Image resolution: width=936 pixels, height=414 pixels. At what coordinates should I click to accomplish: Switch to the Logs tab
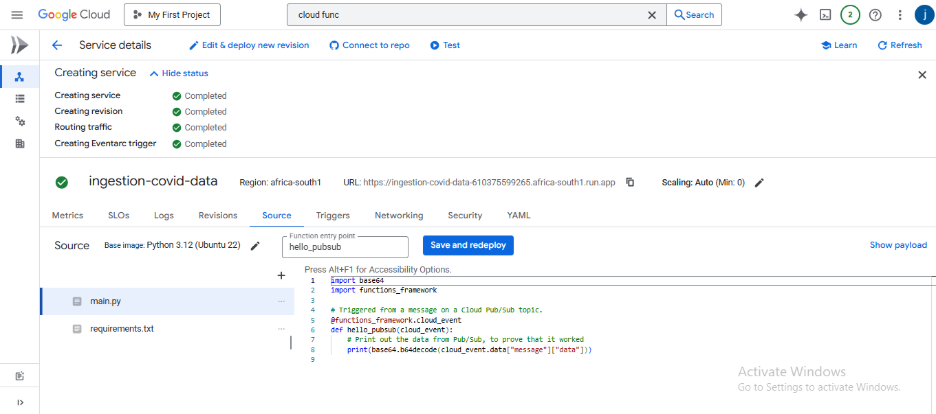[164, 215]
